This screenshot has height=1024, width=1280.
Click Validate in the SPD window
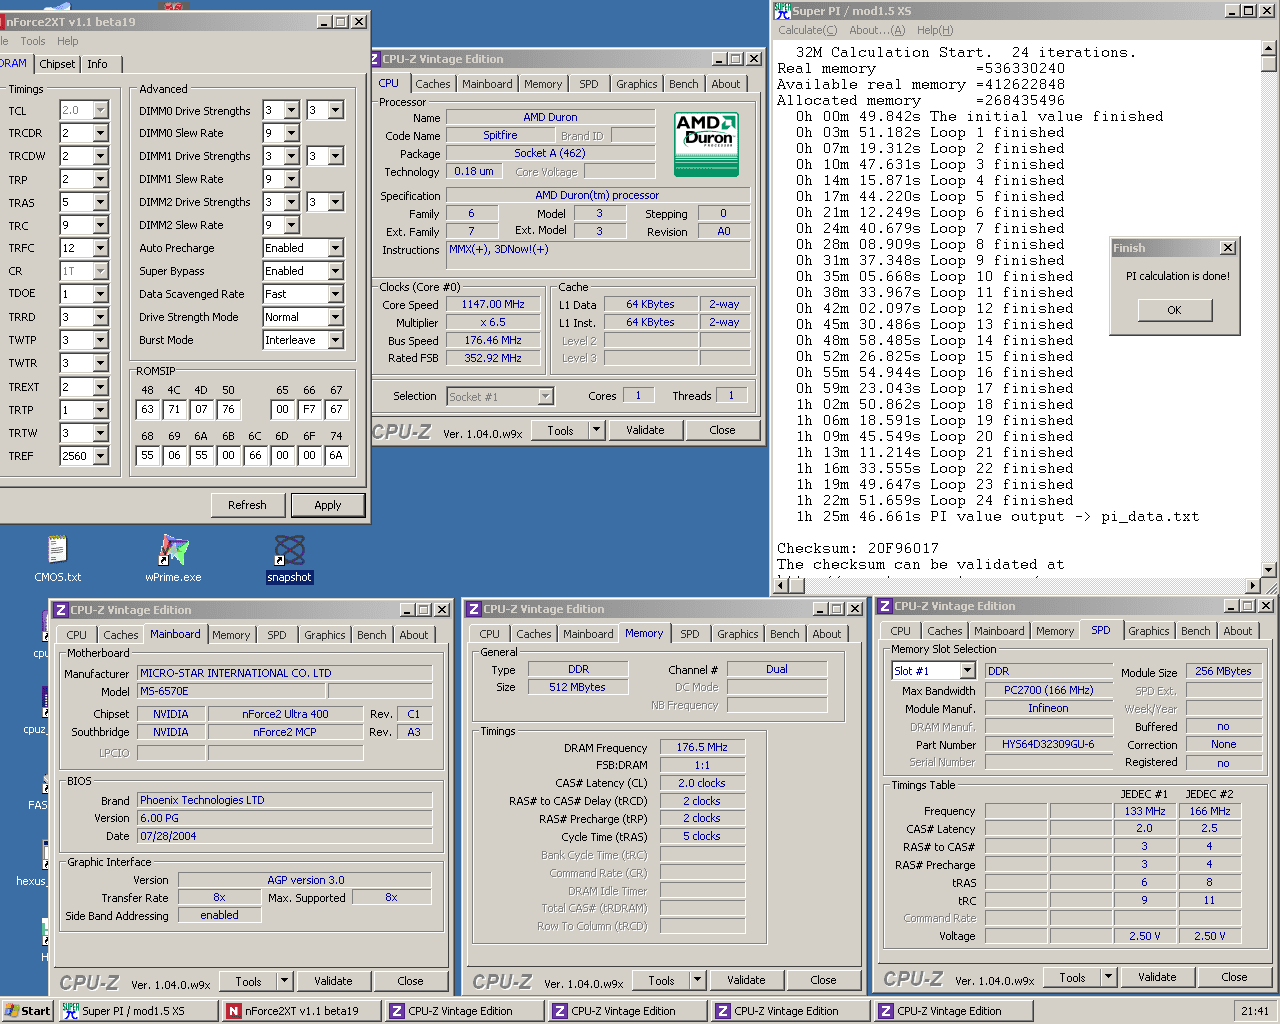(1157, 977)
